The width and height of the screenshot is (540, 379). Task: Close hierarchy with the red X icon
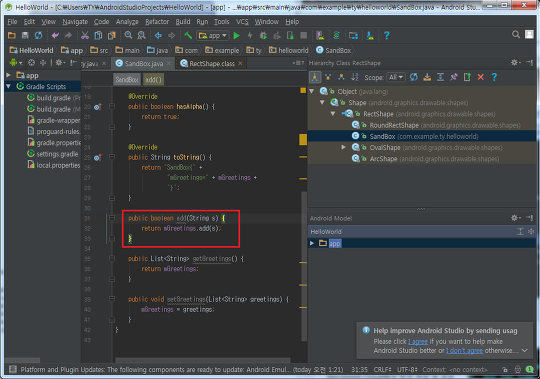(x=481, y=77)
